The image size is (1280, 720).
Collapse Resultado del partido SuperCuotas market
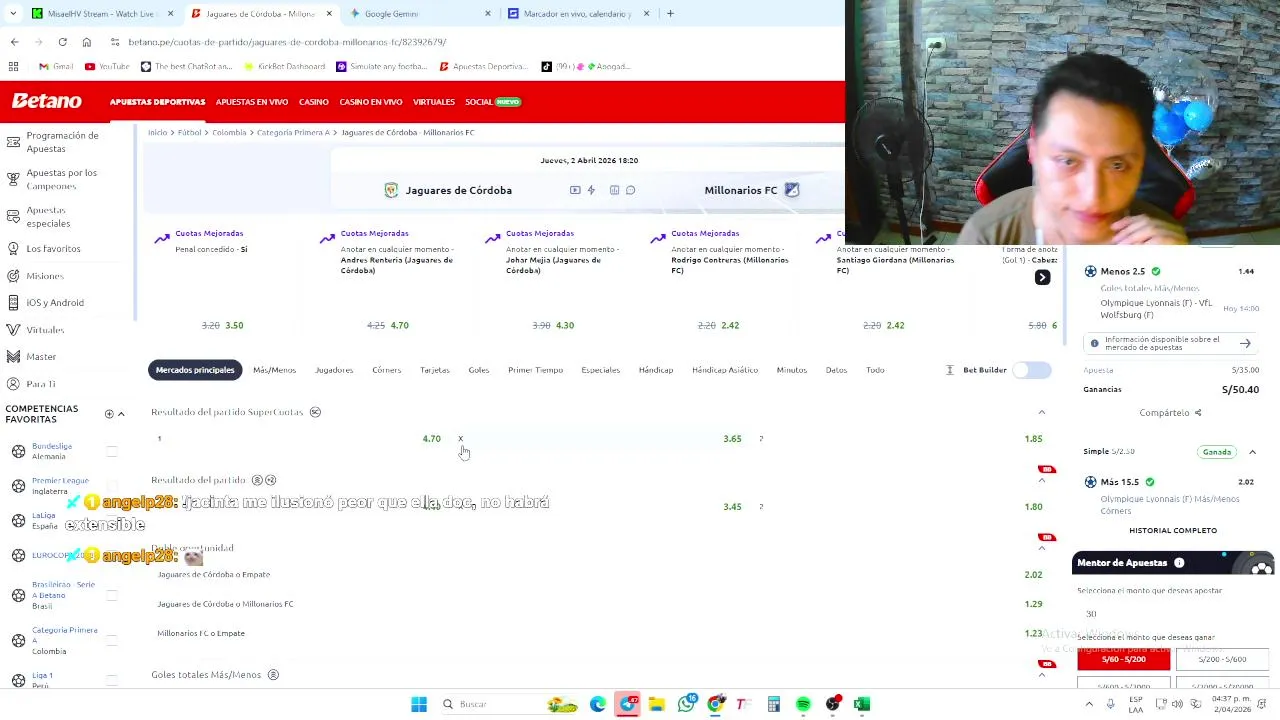tap(1041, 412)
